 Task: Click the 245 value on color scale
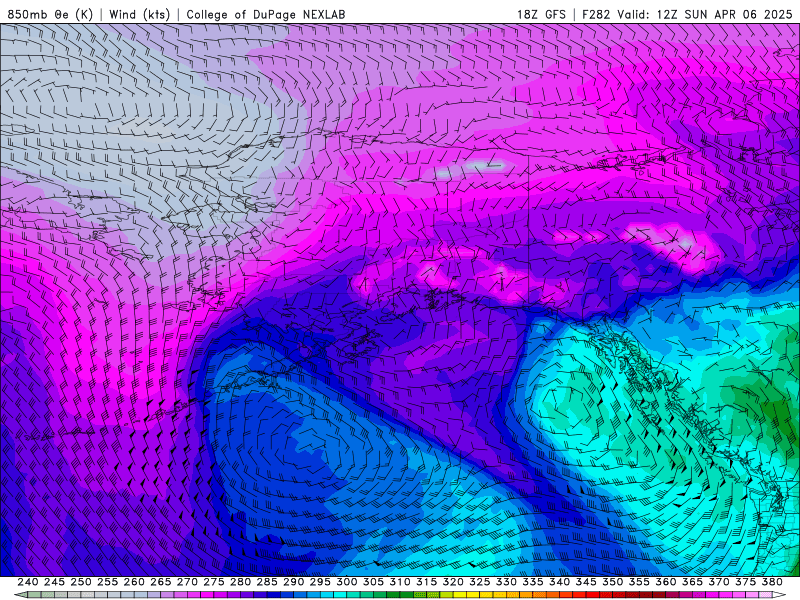click(54, 582)
